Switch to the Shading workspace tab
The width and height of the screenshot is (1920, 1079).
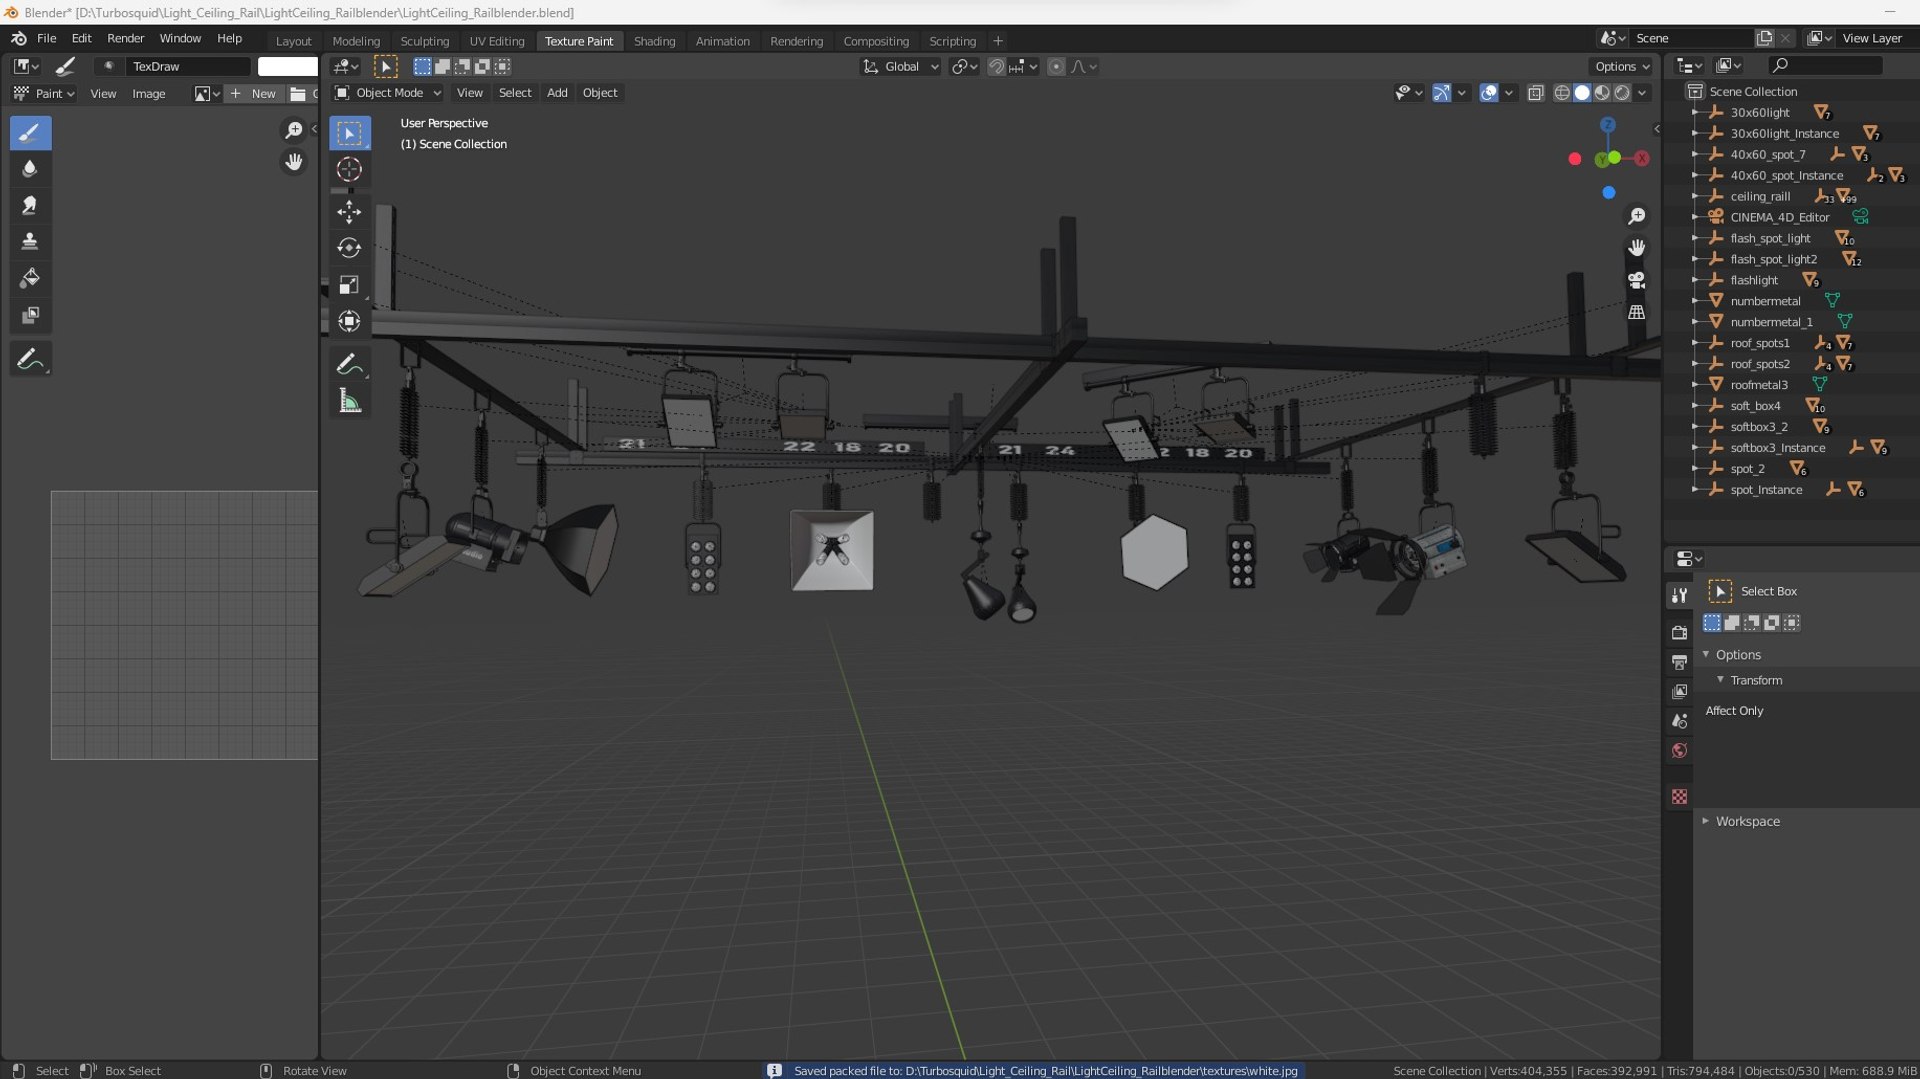(x=654, y=41)
